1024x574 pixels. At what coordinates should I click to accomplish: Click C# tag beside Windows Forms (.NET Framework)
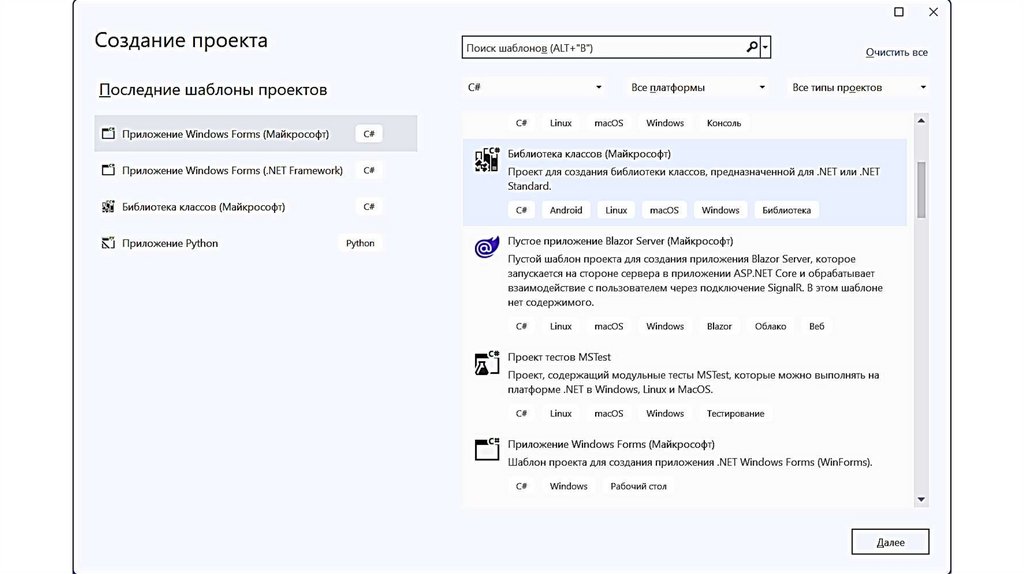coord(369,170)
